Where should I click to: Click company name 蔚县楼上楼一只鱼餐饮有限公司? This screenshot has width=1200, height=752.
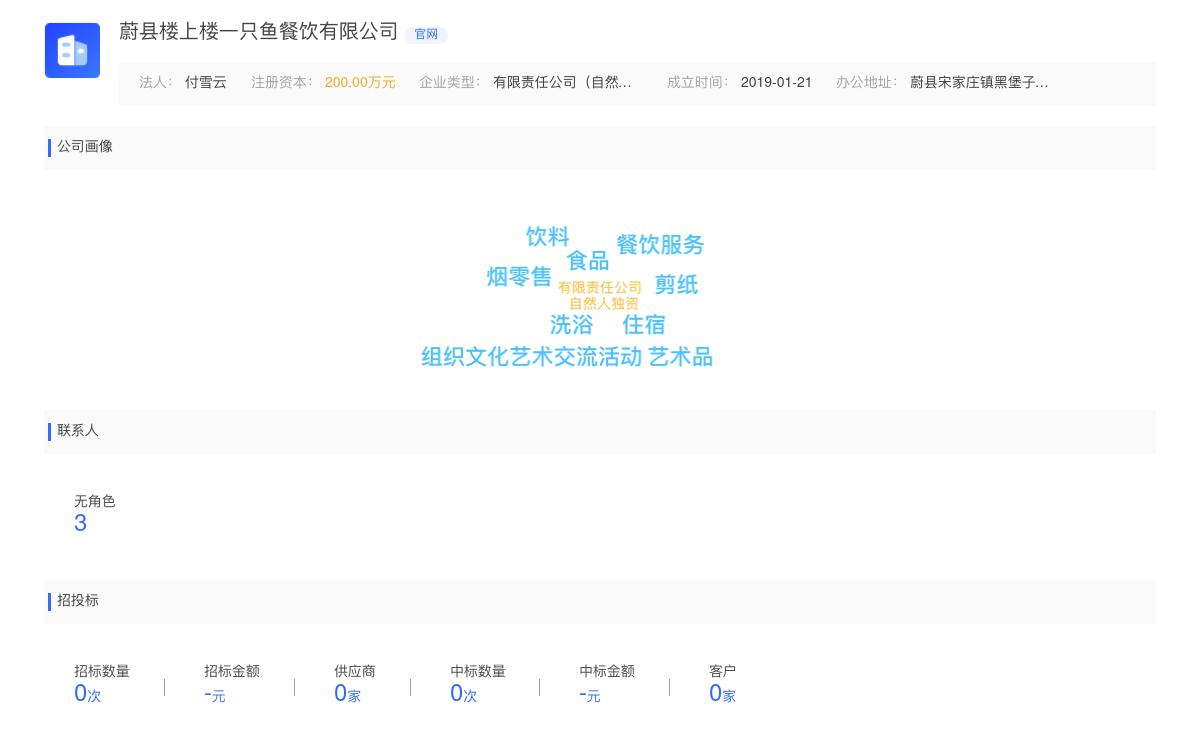pyautogui.click(x=259, y=32)
